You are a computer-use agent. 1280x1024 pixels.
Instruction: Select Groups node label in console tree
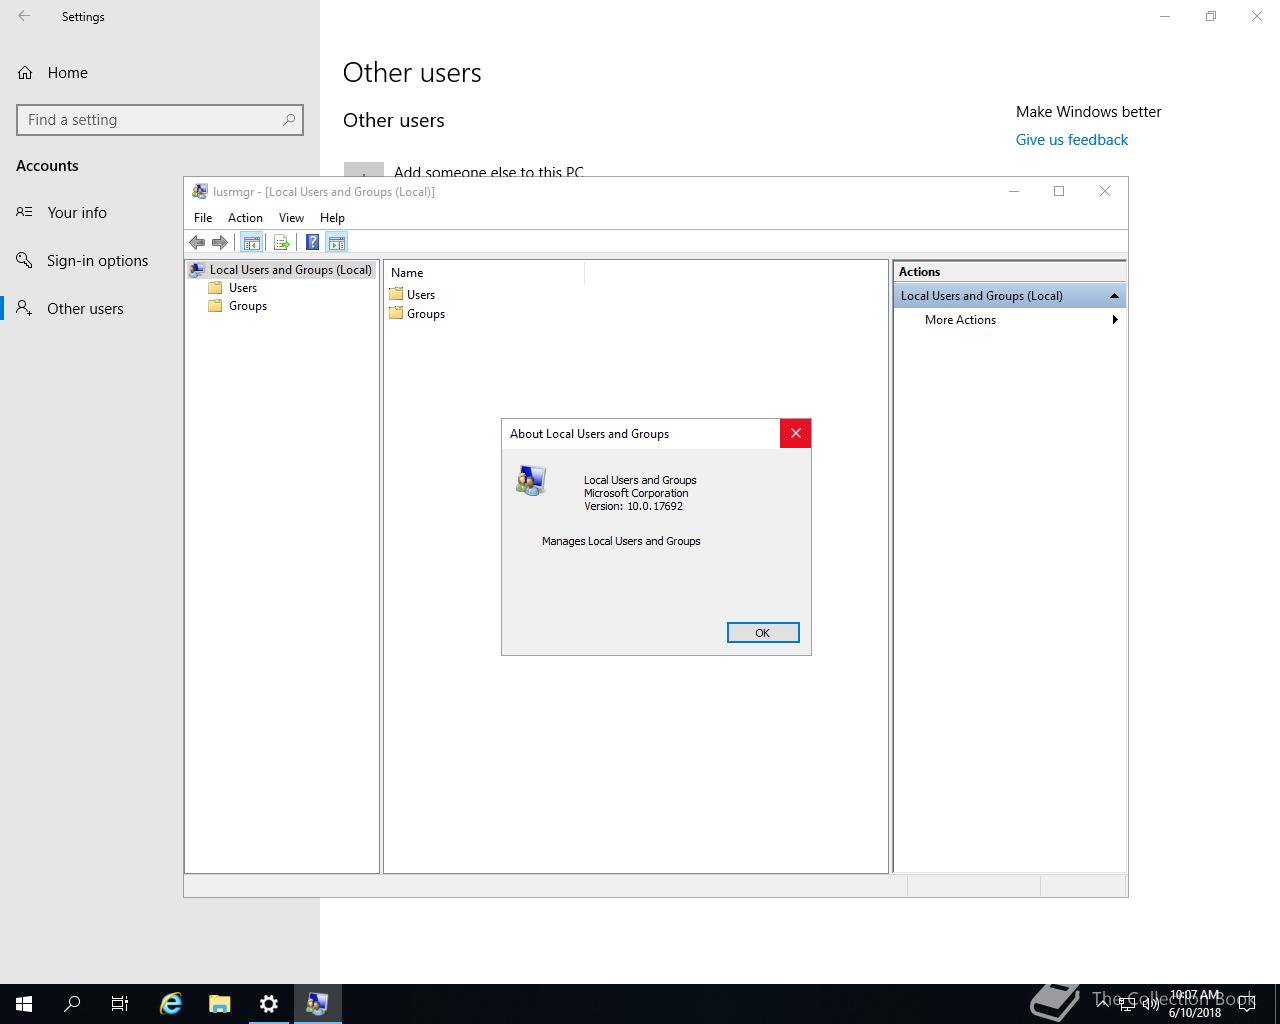tap(248, 306)
